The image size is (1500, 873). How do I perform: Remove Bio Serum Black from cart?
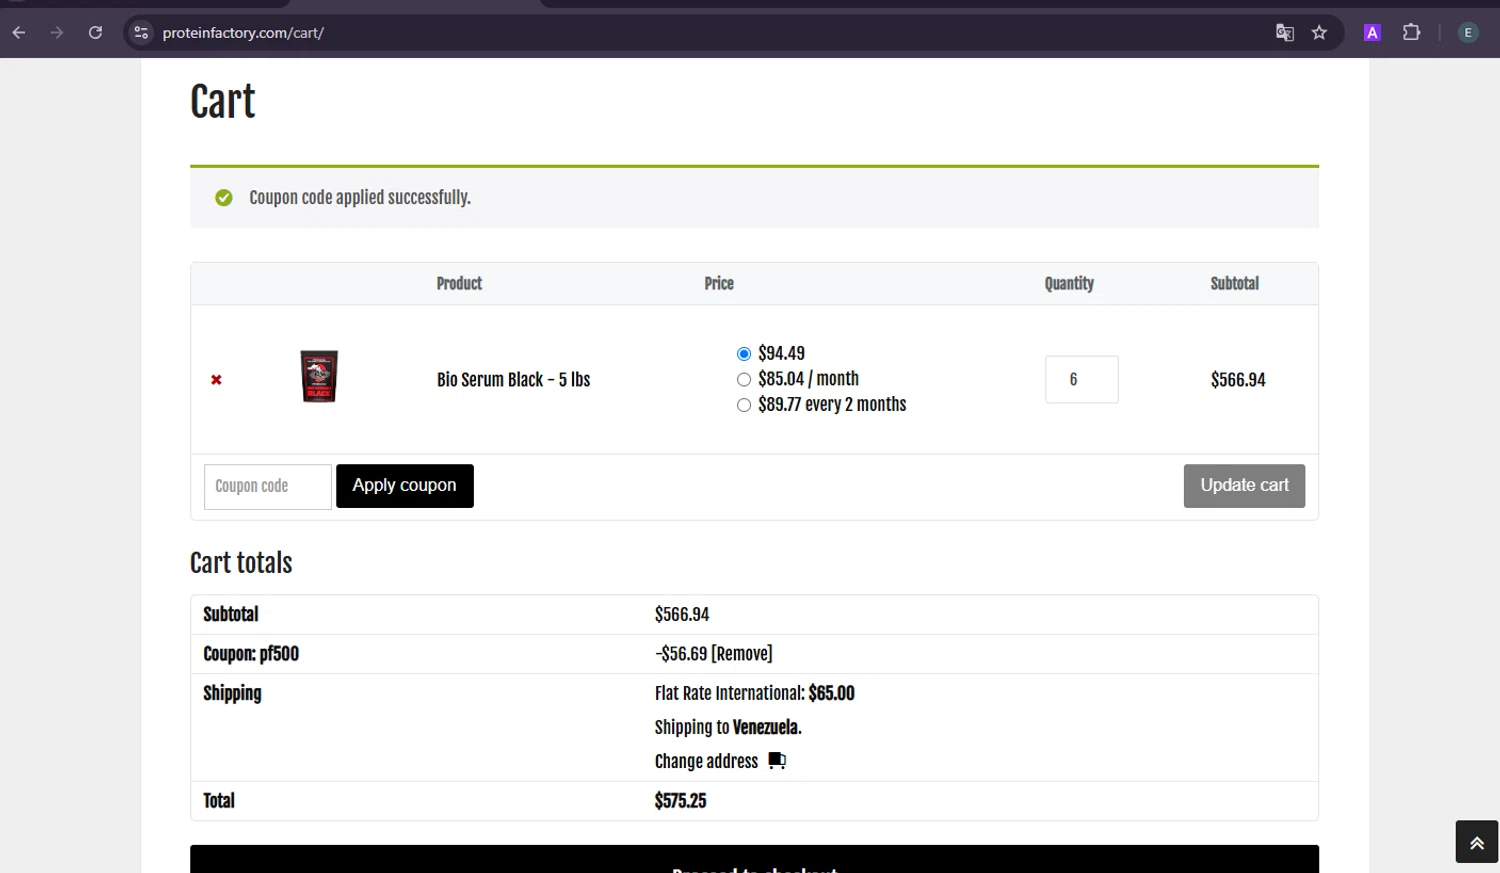pyautogui.click(x=216, y=380)
